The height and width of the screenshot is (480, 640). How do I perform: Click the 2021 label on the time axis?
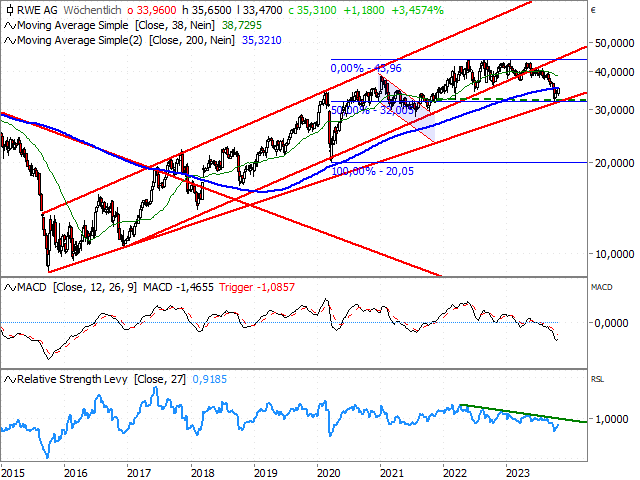(x=392, y=473)
